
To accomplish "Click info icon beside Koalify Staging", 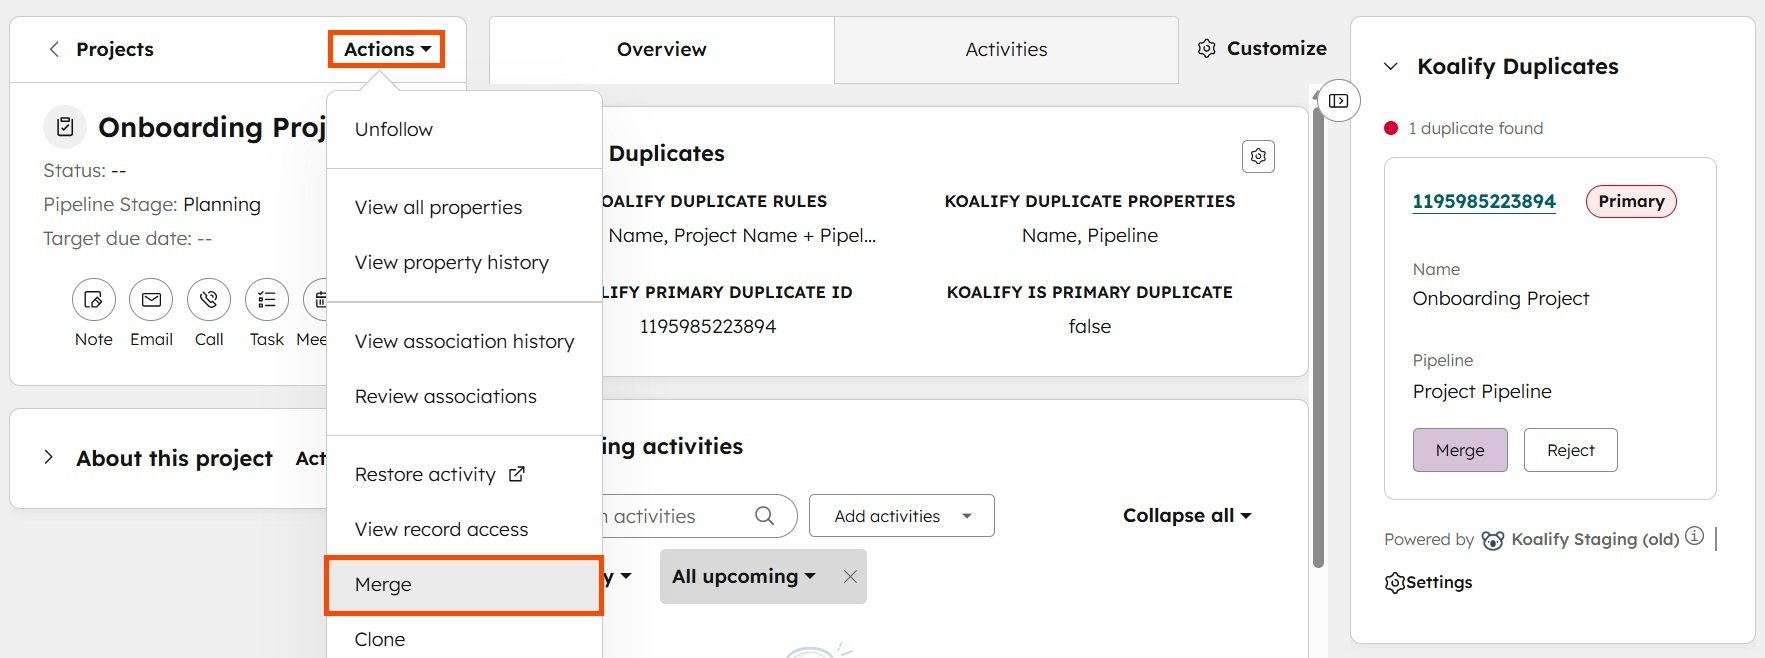I will [1694, 536].
